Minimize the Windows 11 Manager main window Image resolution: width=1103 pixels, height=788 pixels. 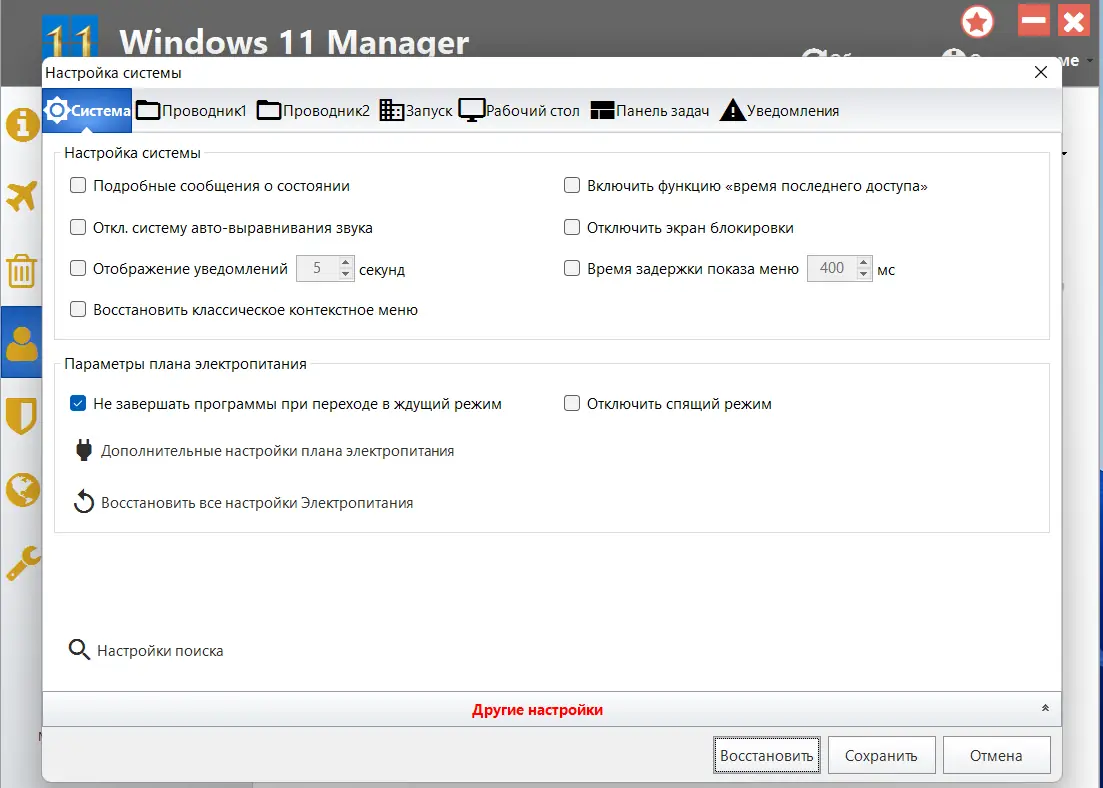(1033, 21)
